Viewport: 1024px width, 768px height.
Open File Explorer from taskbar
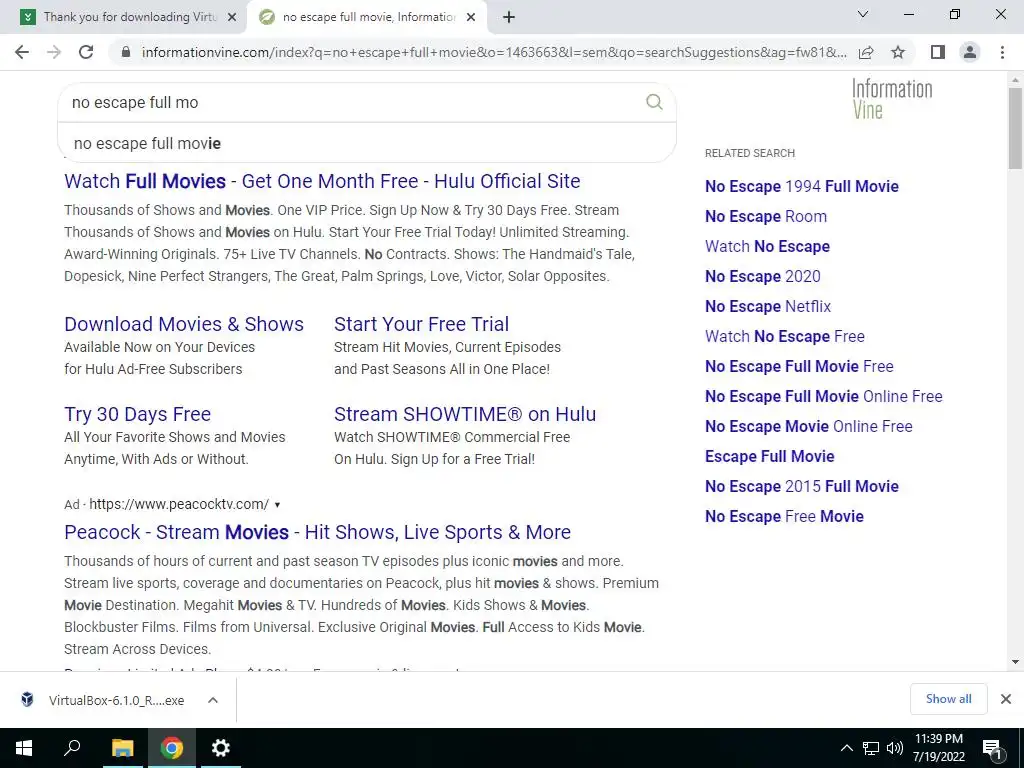(x=122, y=748)
